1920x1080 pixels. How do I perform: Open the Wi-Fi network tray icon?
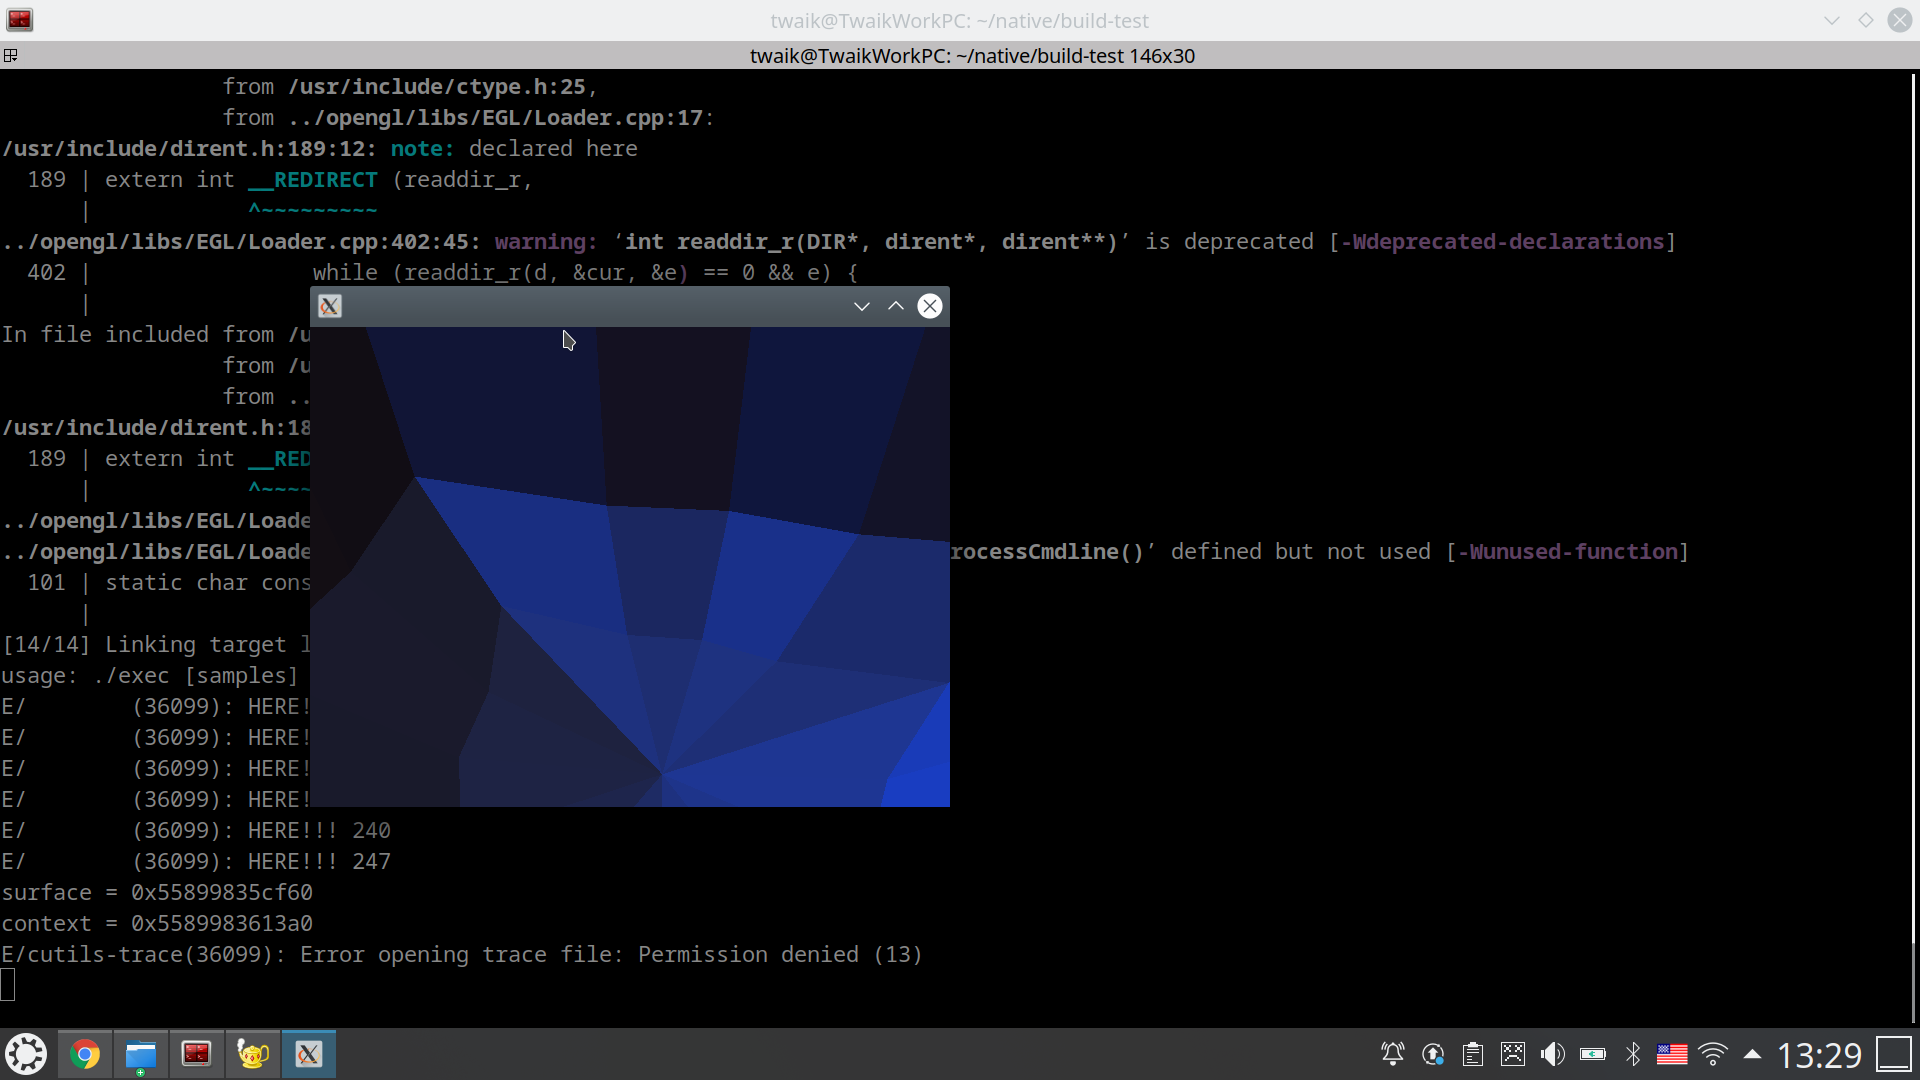click(1713, 1053)
